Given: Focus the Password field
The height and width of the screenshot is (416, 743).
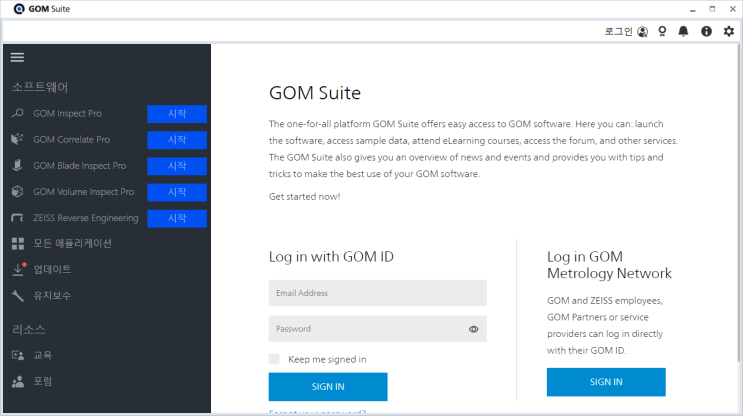Looking at the screenshot, I should (x=377, y=329).
